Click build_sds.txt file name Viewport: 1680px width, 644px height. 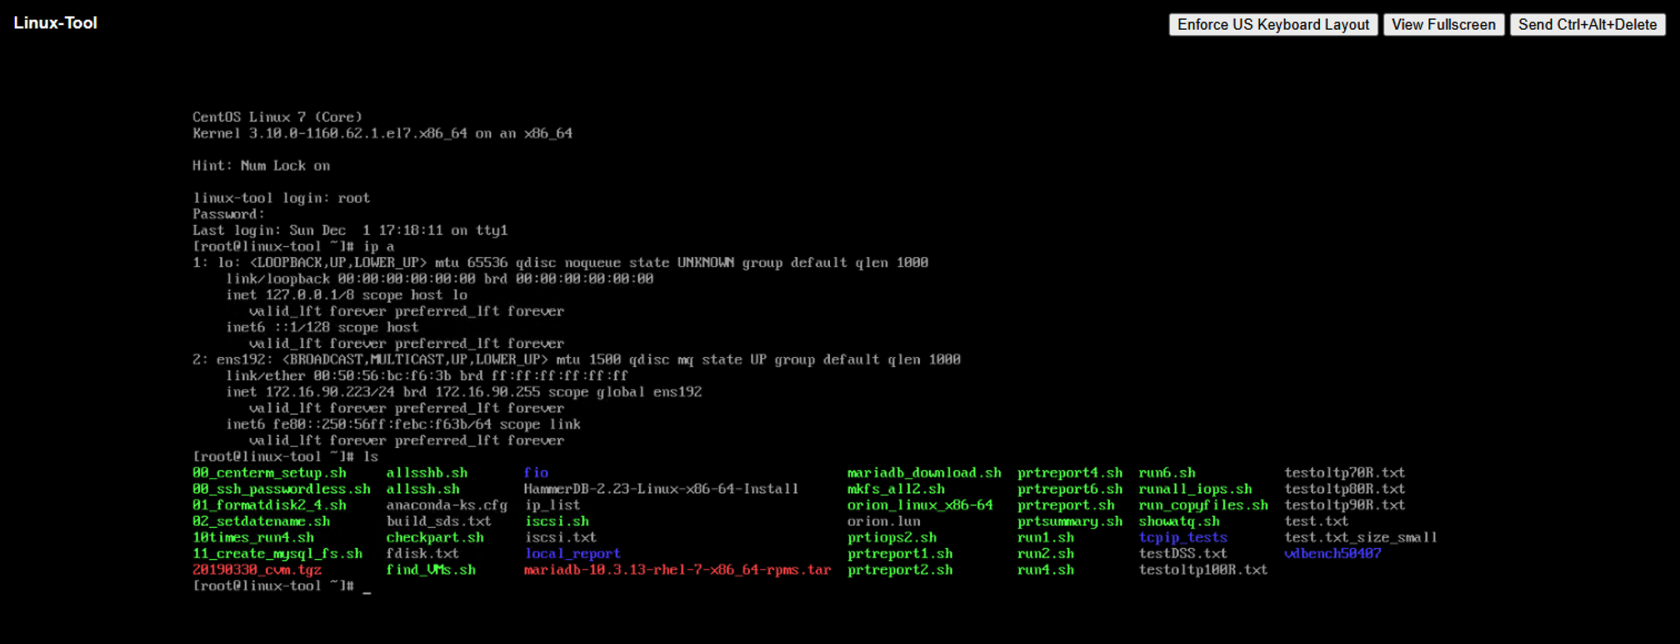(439, 521)
